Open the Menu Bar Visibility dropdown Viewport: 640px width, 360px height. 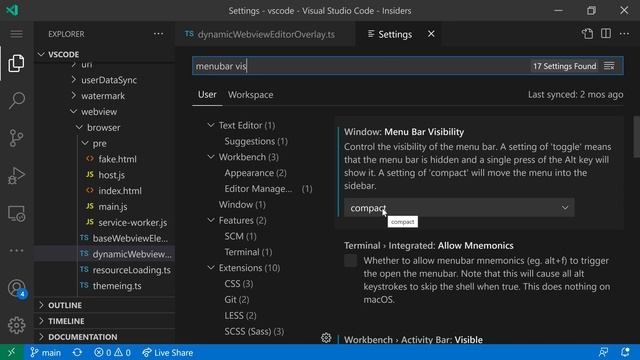pyautogui.click(x=459, y=208)
